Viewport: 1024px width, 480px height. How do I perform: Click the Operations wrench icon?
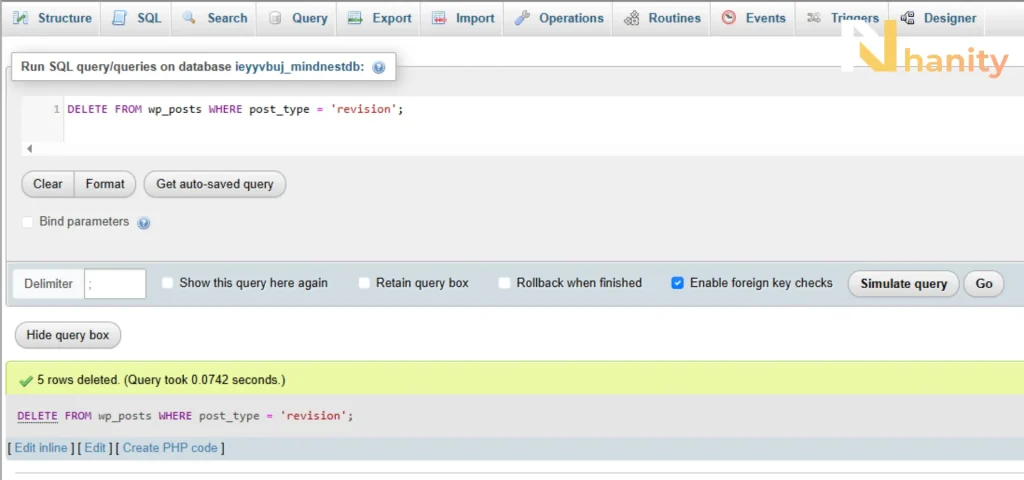coord(522,18)
